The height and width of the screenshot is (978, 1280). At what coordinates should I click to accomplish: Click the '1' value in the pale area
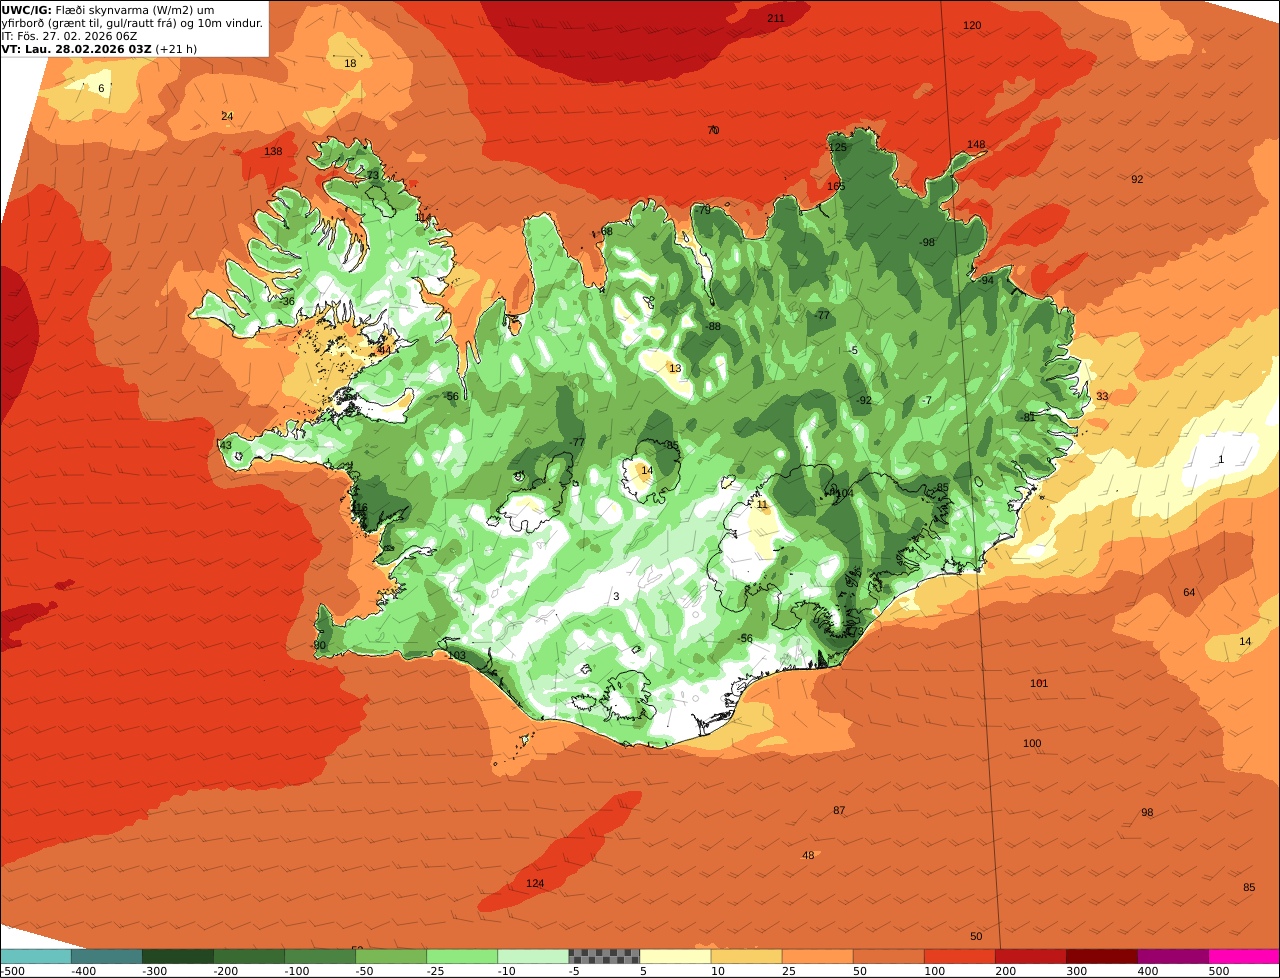[x=1221, y=459]
